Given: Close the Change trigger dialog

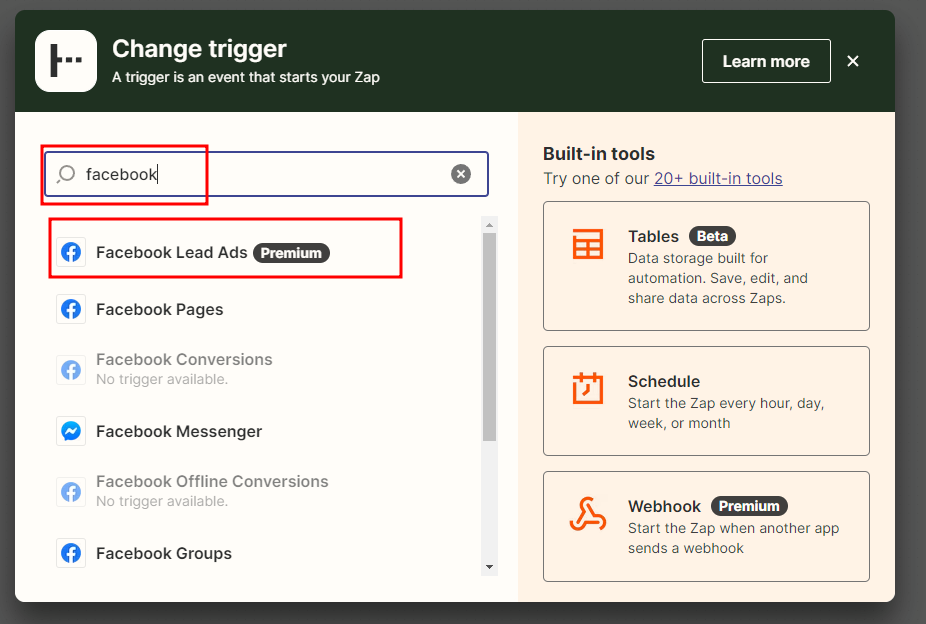Looking at the screenshot, I should [852, 61].
